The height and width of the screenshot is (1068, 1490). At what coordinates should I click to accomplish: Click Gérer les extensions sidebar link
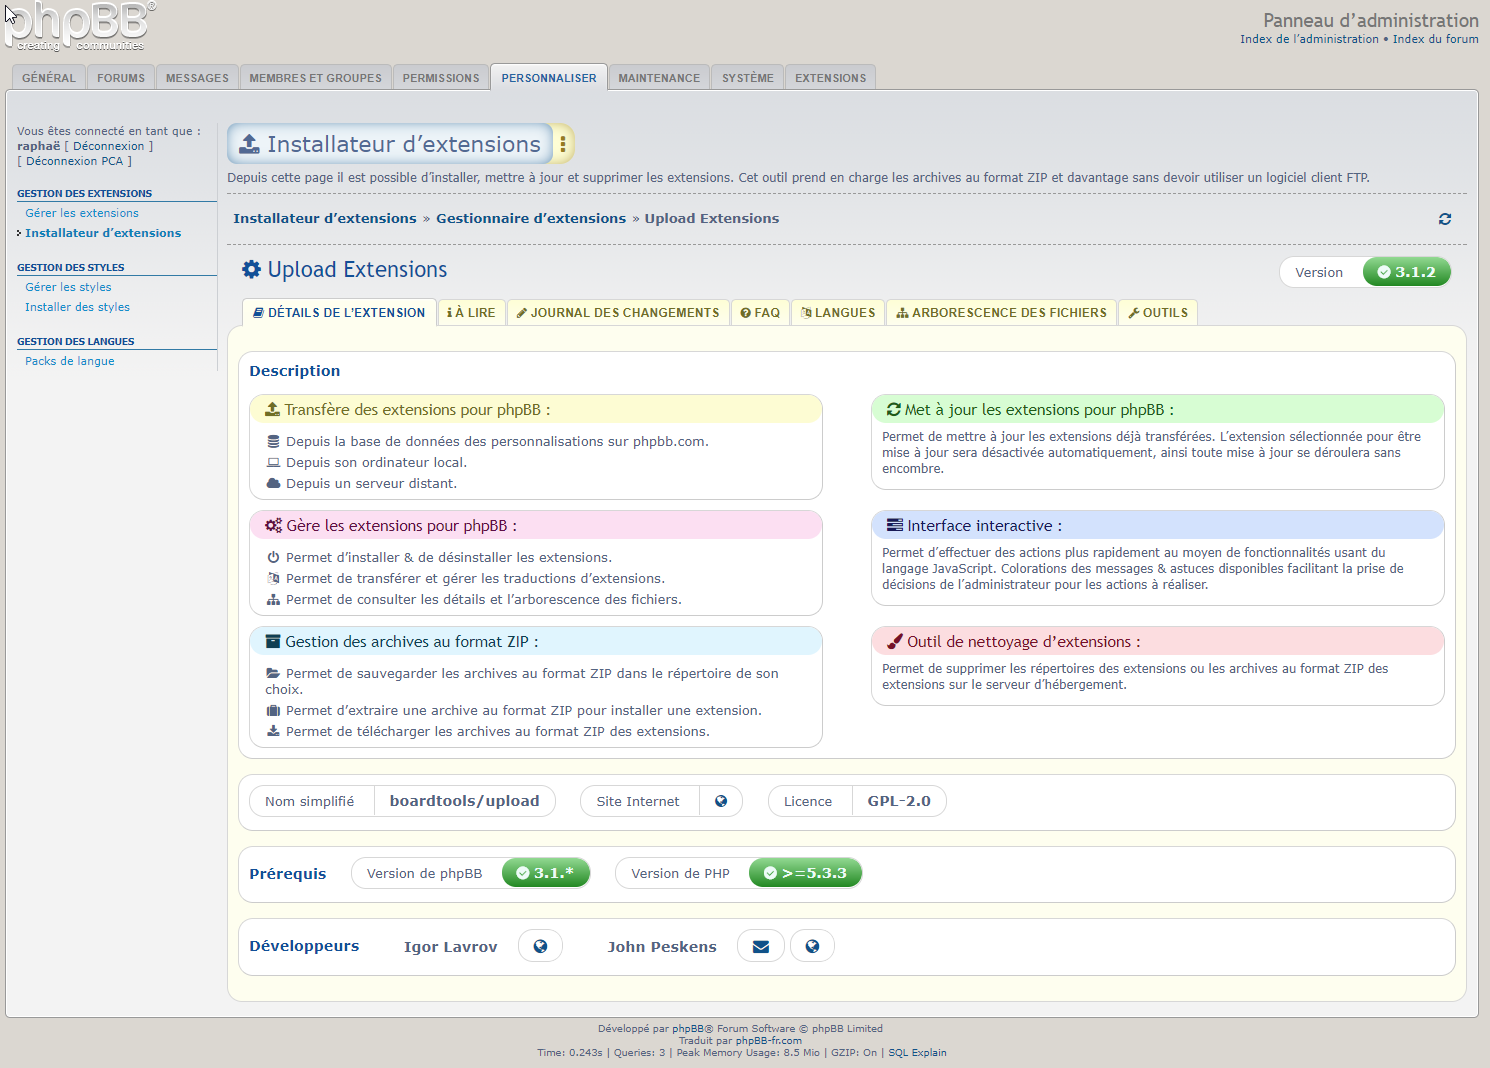(x=82, y=213)
